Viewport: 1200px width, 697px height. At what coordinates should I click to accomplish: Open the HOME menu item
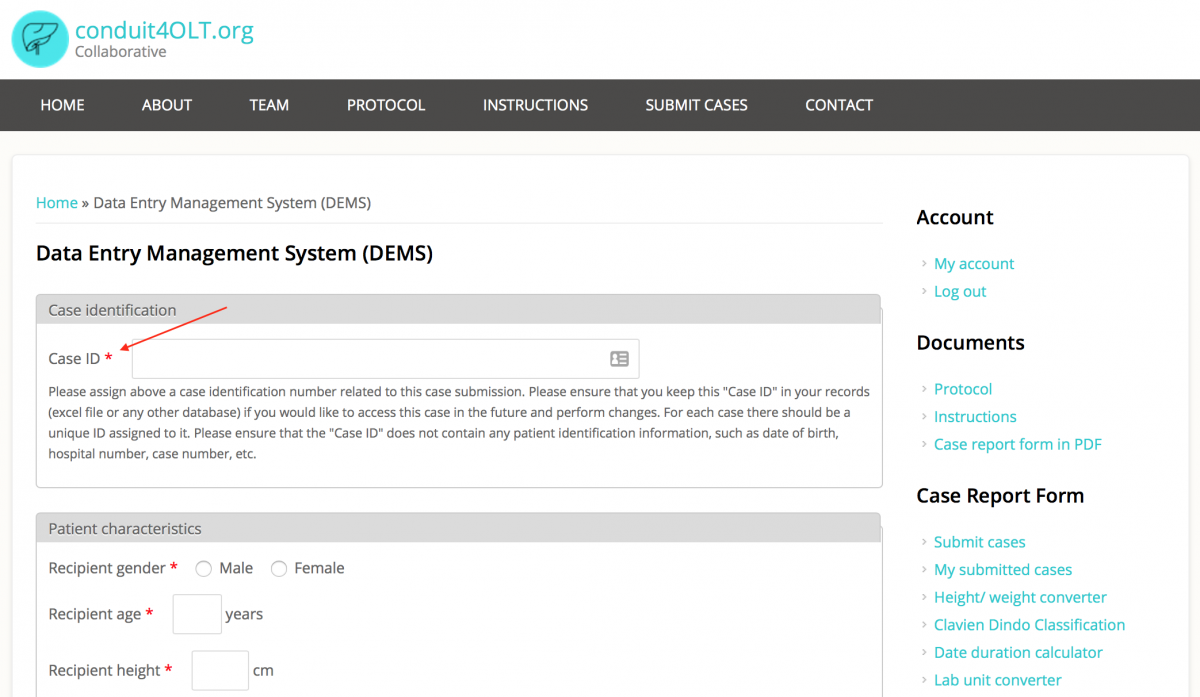coord(62,105)
